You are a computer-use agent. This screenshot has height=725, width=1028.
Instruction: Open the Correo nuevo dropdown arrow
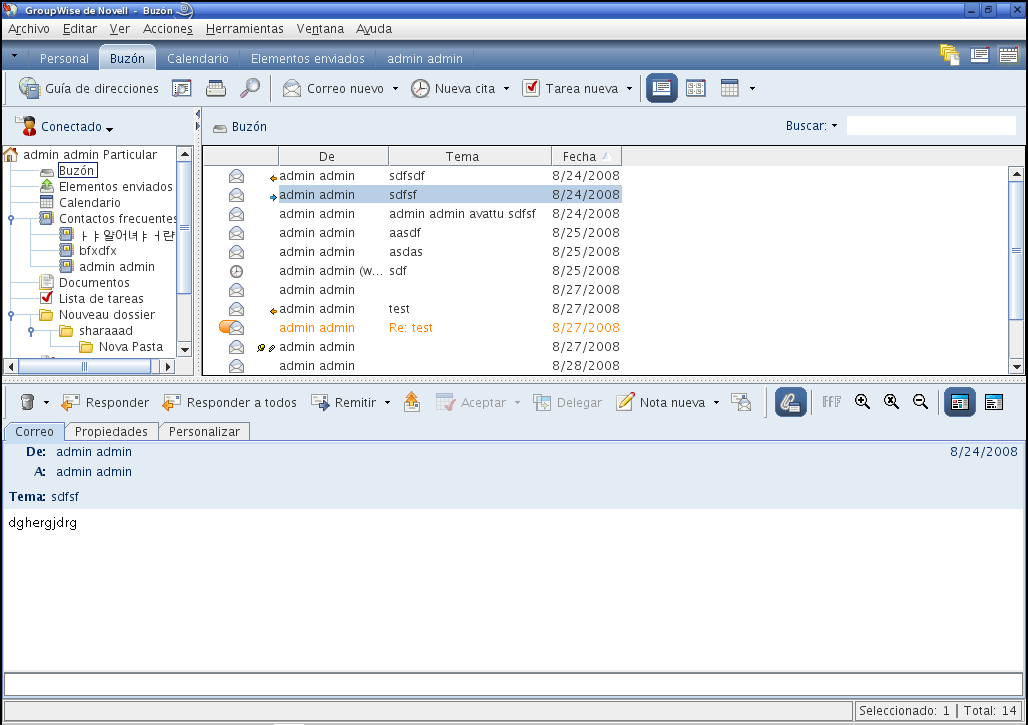click(x=395, y=88)
